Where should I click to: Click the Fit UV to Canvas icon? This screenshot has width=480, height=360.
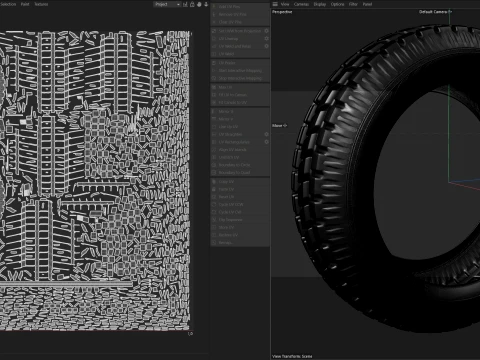(x=214, y=95)
